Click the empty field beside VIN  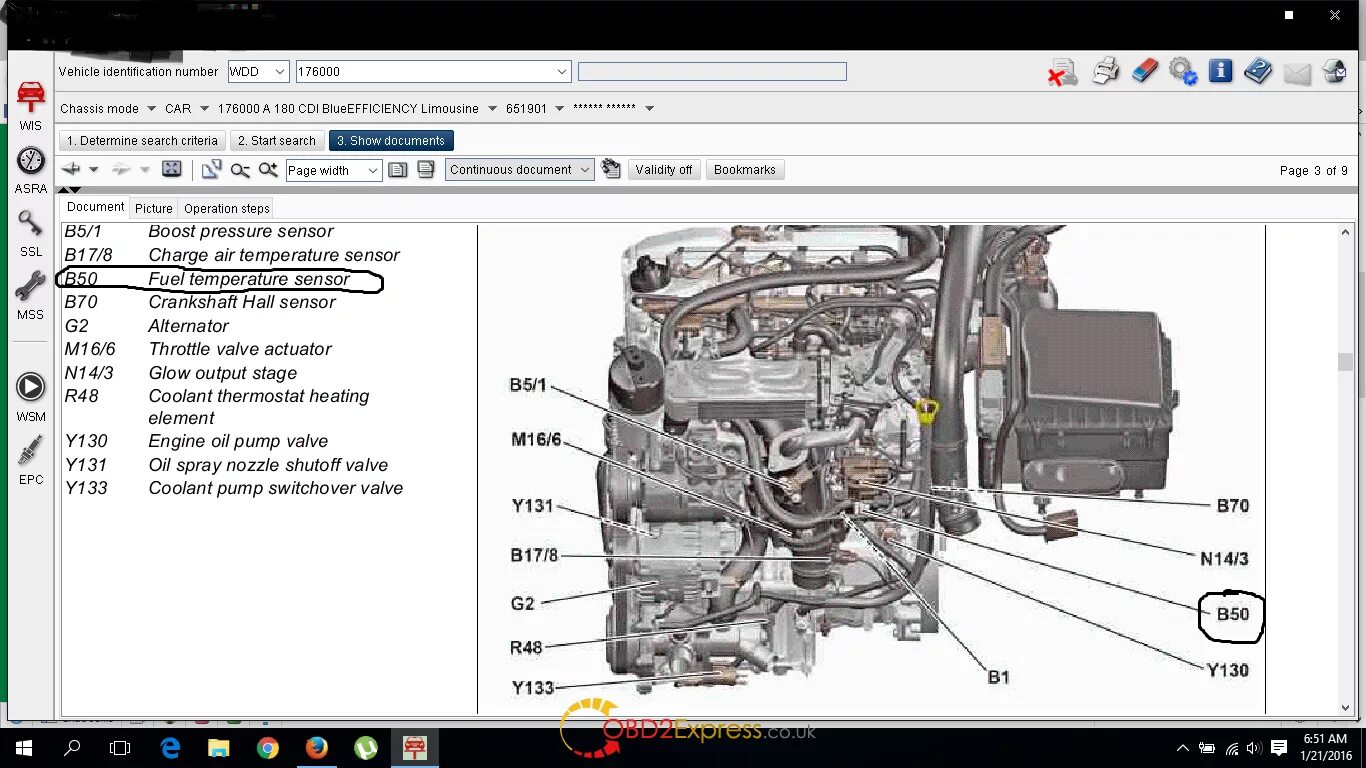(x=712, y=72)
